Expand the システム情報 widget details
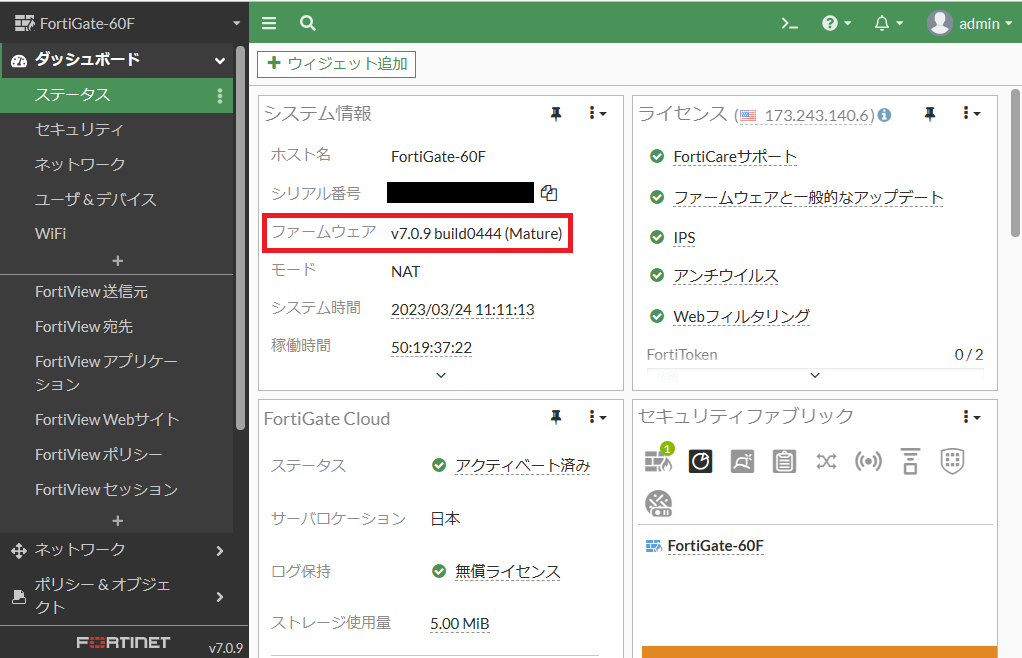1022x658 pixels. coord(440,375)
